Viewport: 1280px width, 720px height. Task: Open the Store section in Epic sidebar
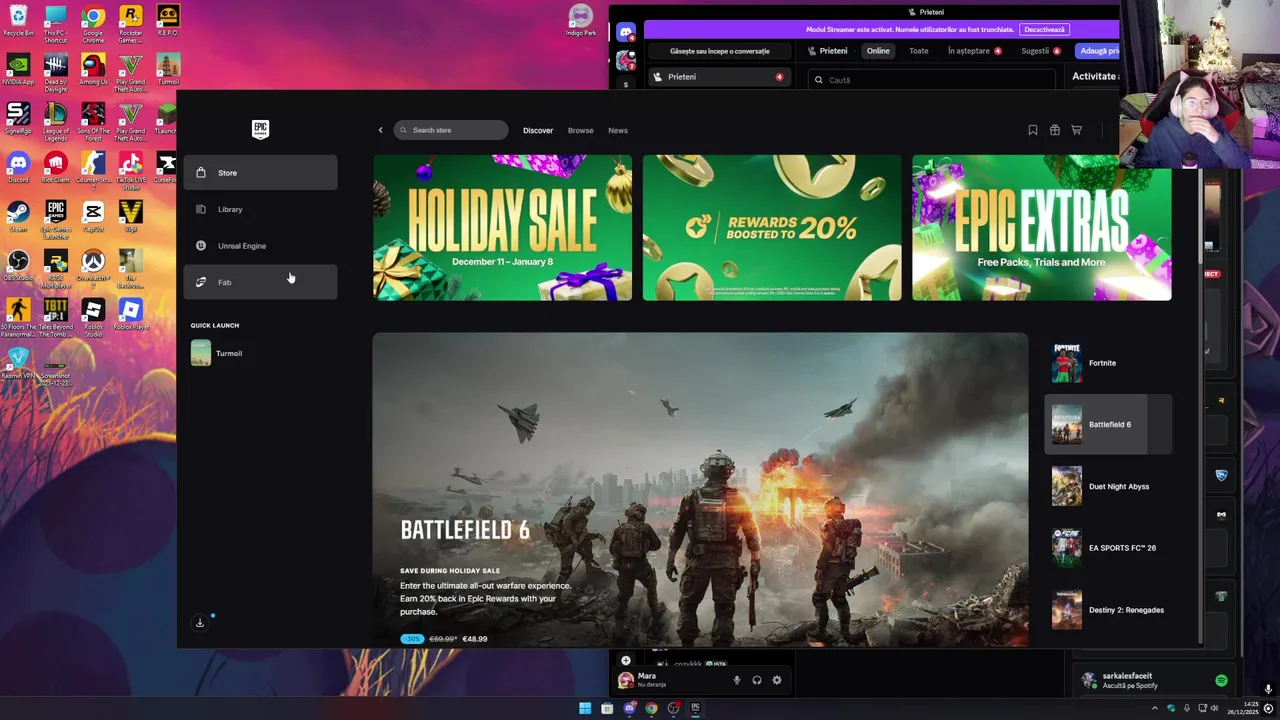tap(260, 173)
